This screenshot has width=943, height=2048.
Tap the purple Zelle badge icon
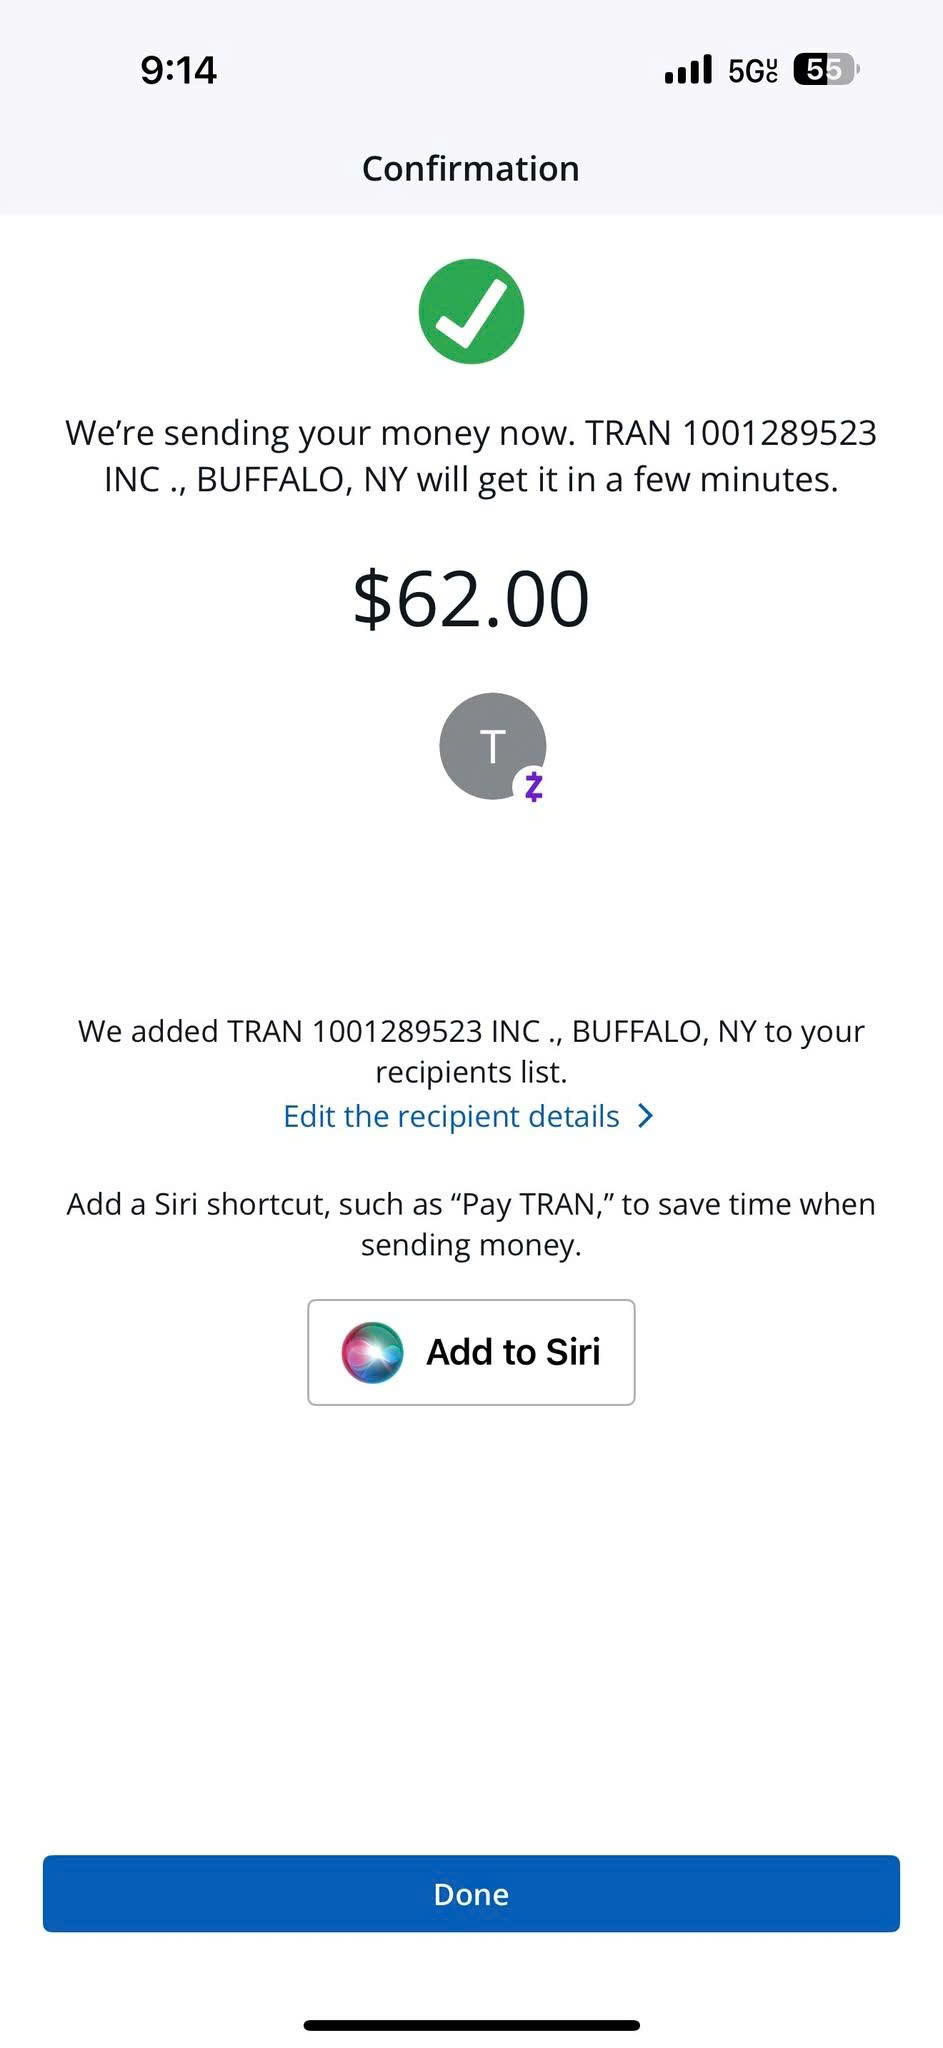click(534, 786)
